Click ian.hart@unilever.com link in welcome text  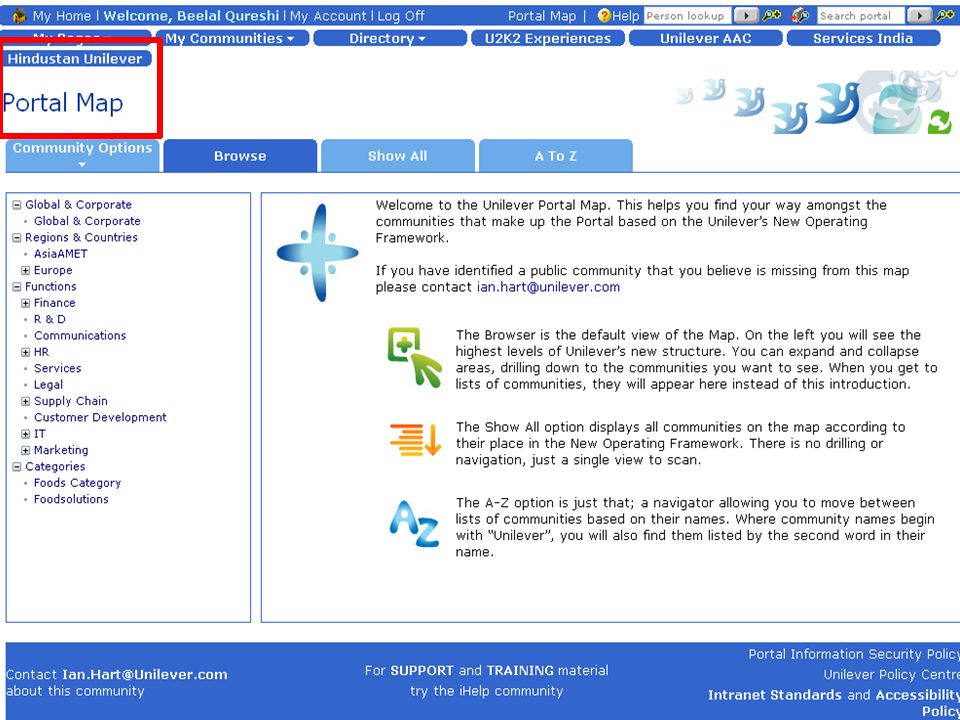548,287
